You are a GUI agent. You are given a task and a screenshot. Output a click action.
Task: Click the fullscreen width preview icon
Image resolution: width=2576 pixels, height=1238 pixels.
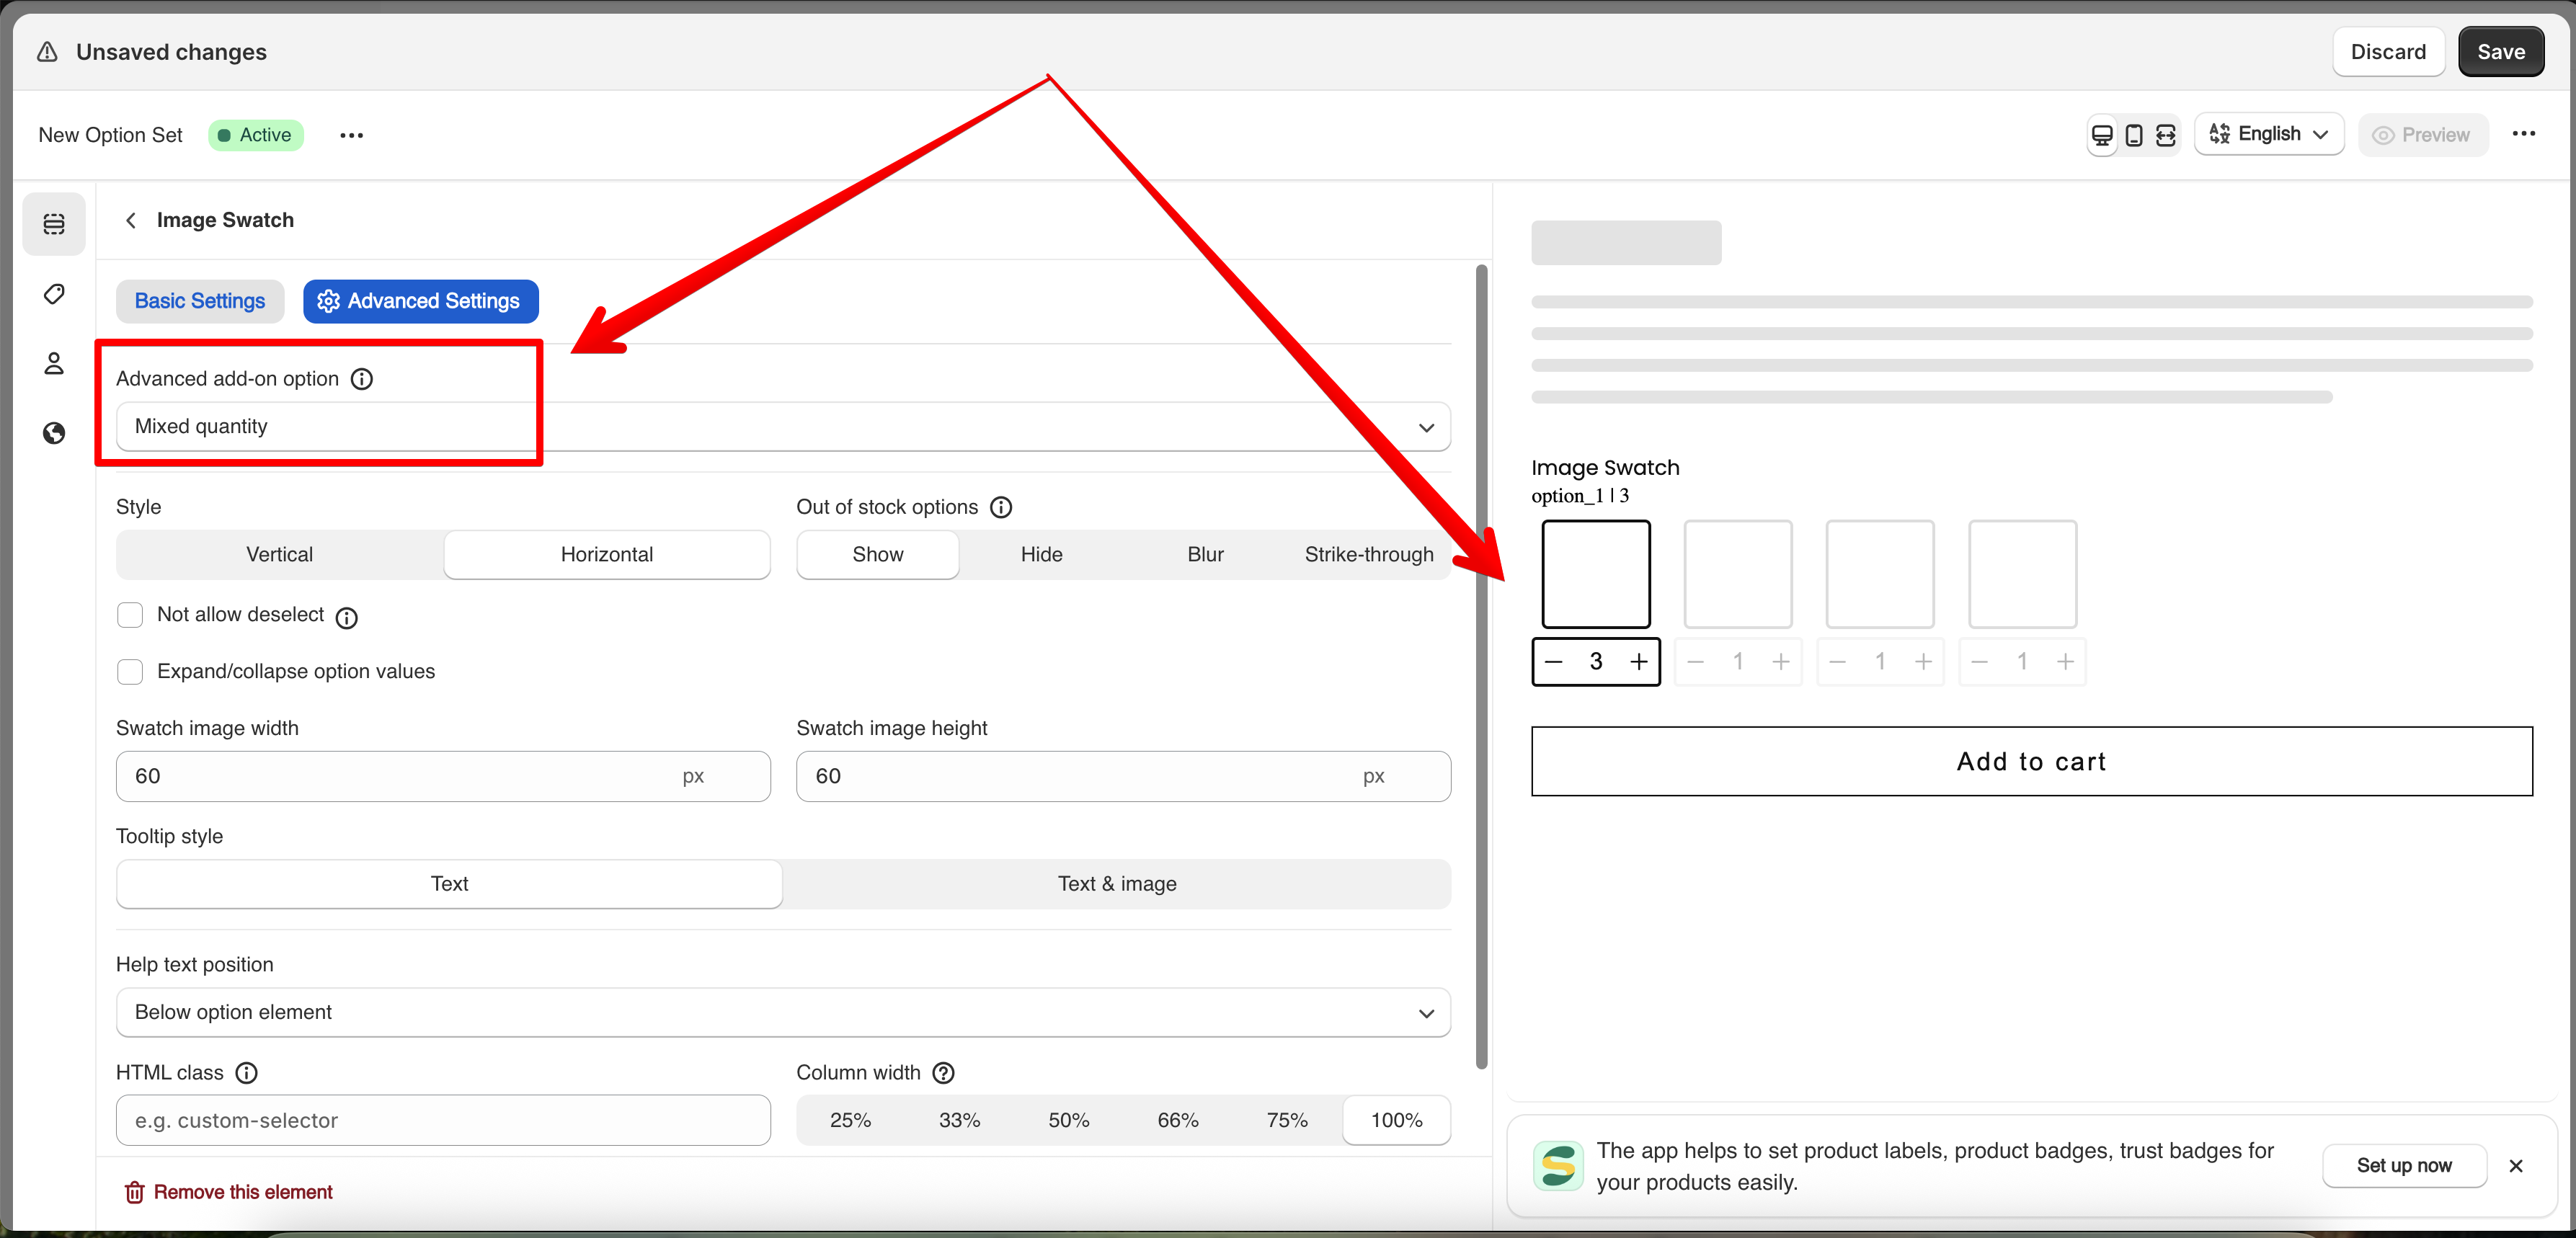click(x=2166, y=135)
